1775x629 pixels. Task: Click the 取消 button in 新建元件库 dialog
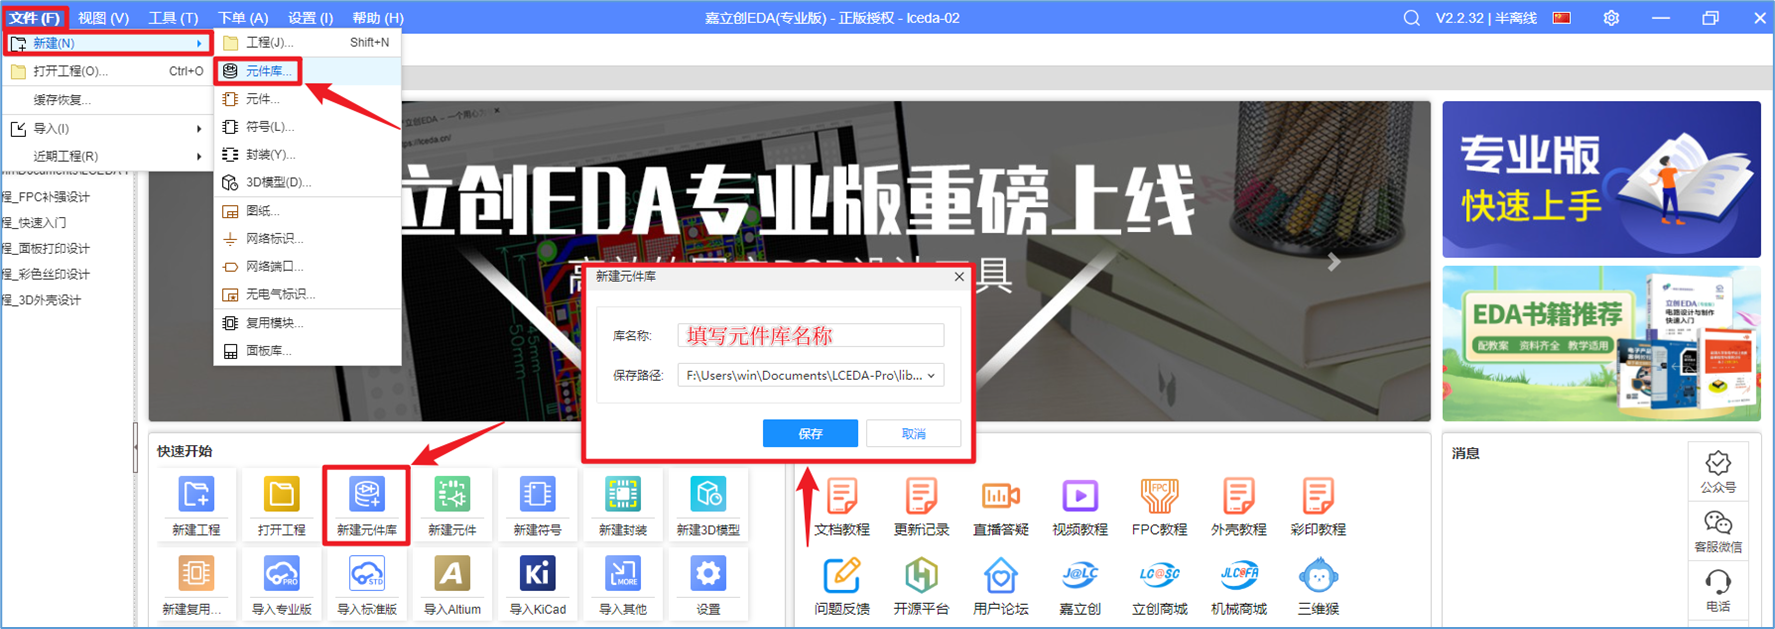[913, 433]
